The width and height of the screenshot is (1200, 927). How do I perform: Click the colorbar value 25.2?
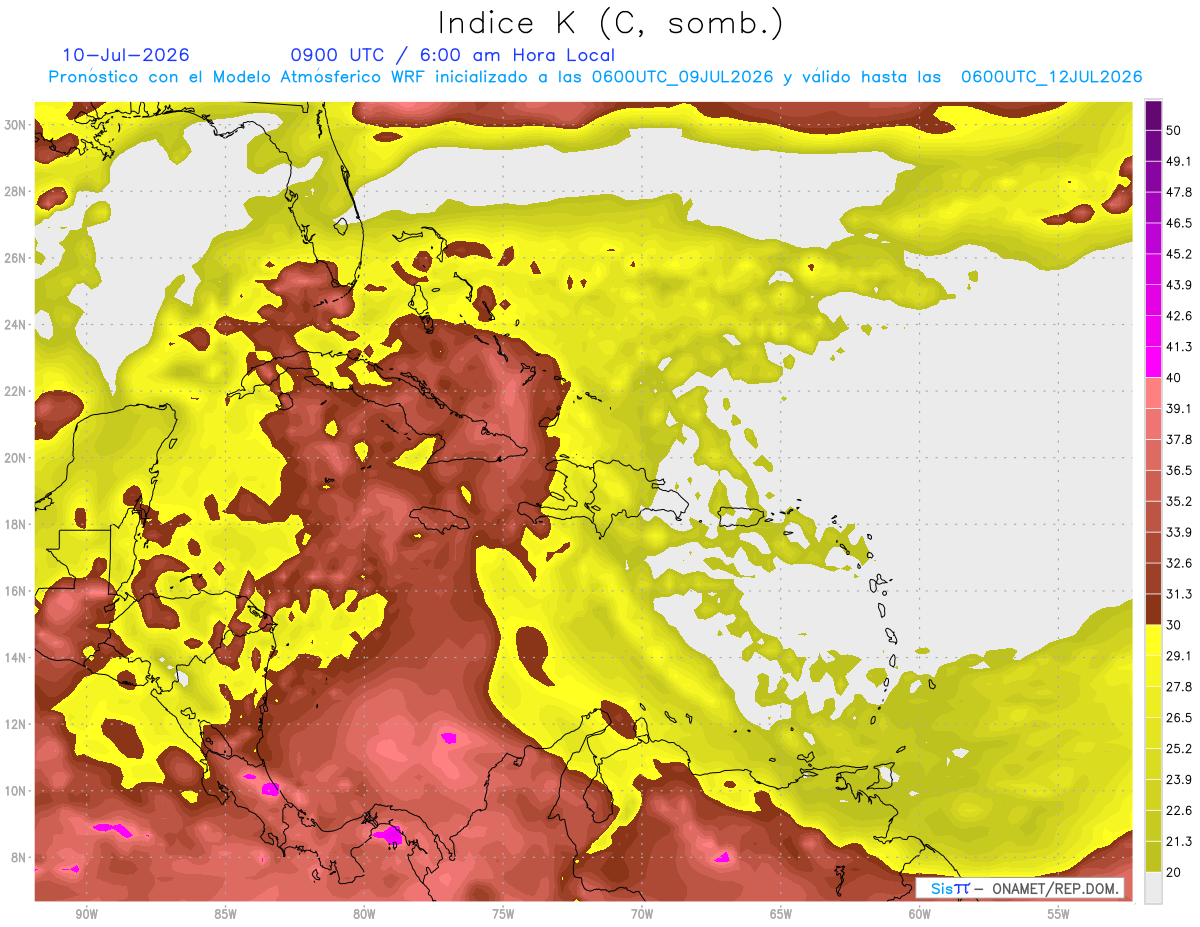[1179, 748]
